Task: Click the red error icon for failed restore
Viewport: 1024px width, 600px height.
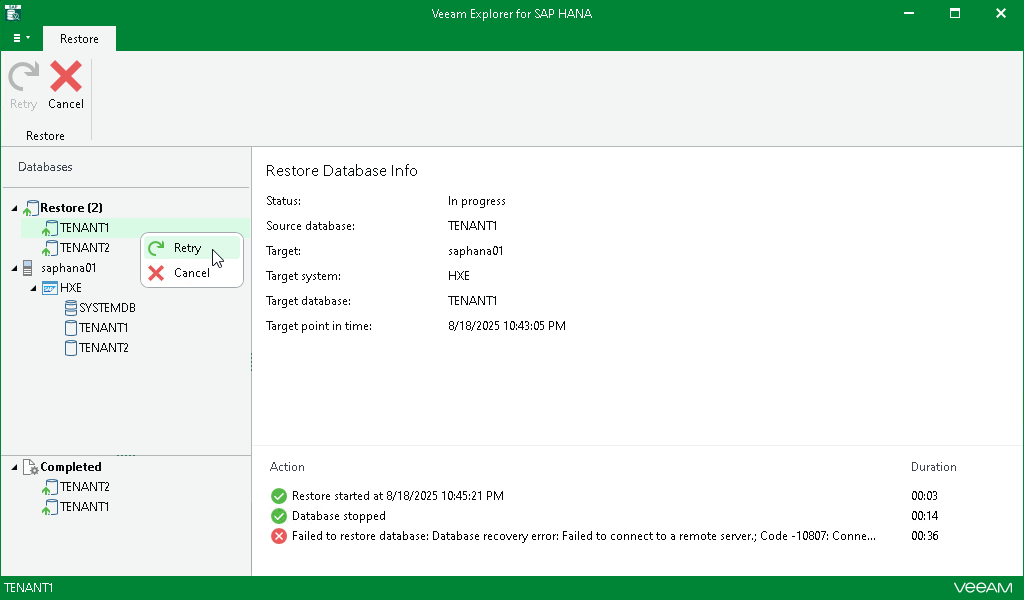Action: (x=279, y=536)
